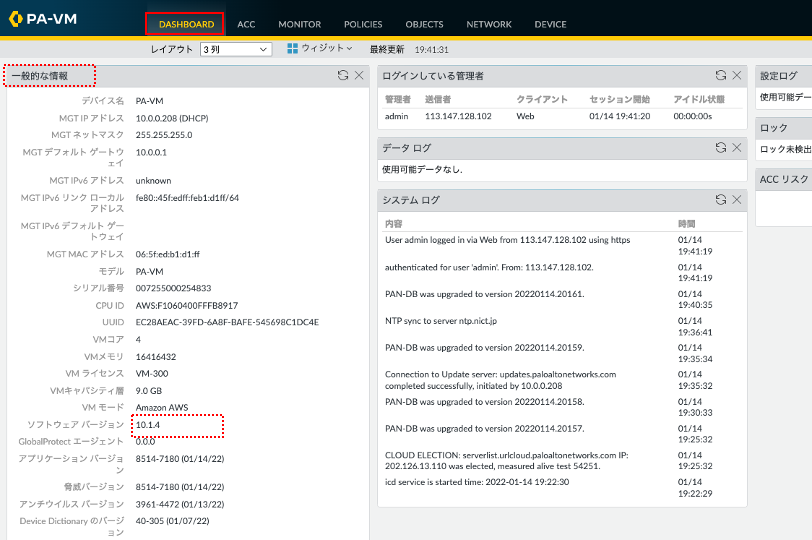Click the VM memory value 16416432
Image resolution: width=812 pixels, height=540 pixels.
156,357
